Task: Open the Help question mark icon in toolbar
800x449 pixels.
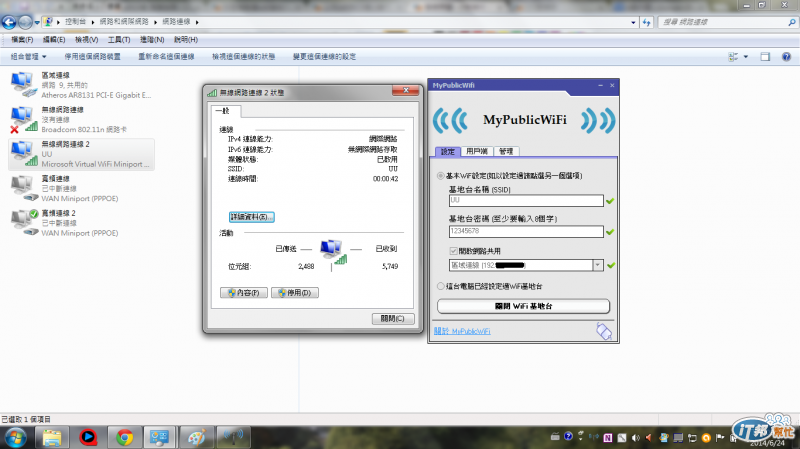Action: pos(786,57)
